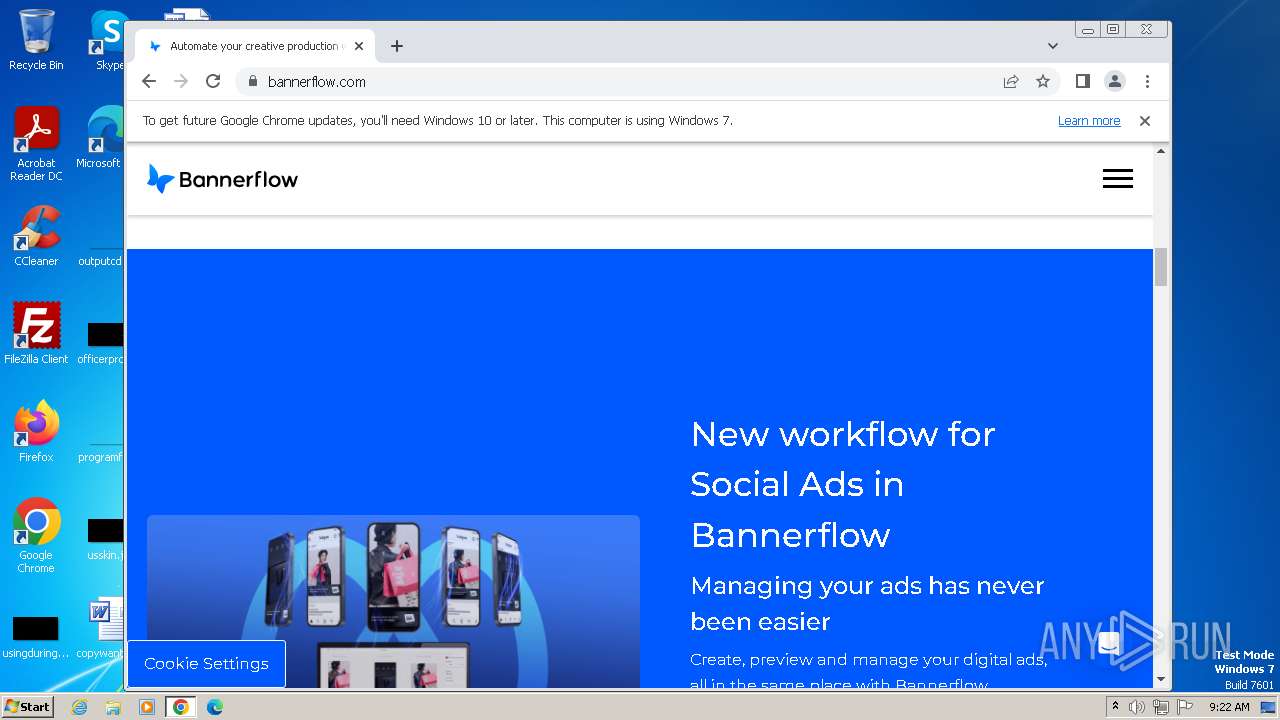The image size is (1280, 720).
Task: Go back to previous page
Action: pos(149,82)
